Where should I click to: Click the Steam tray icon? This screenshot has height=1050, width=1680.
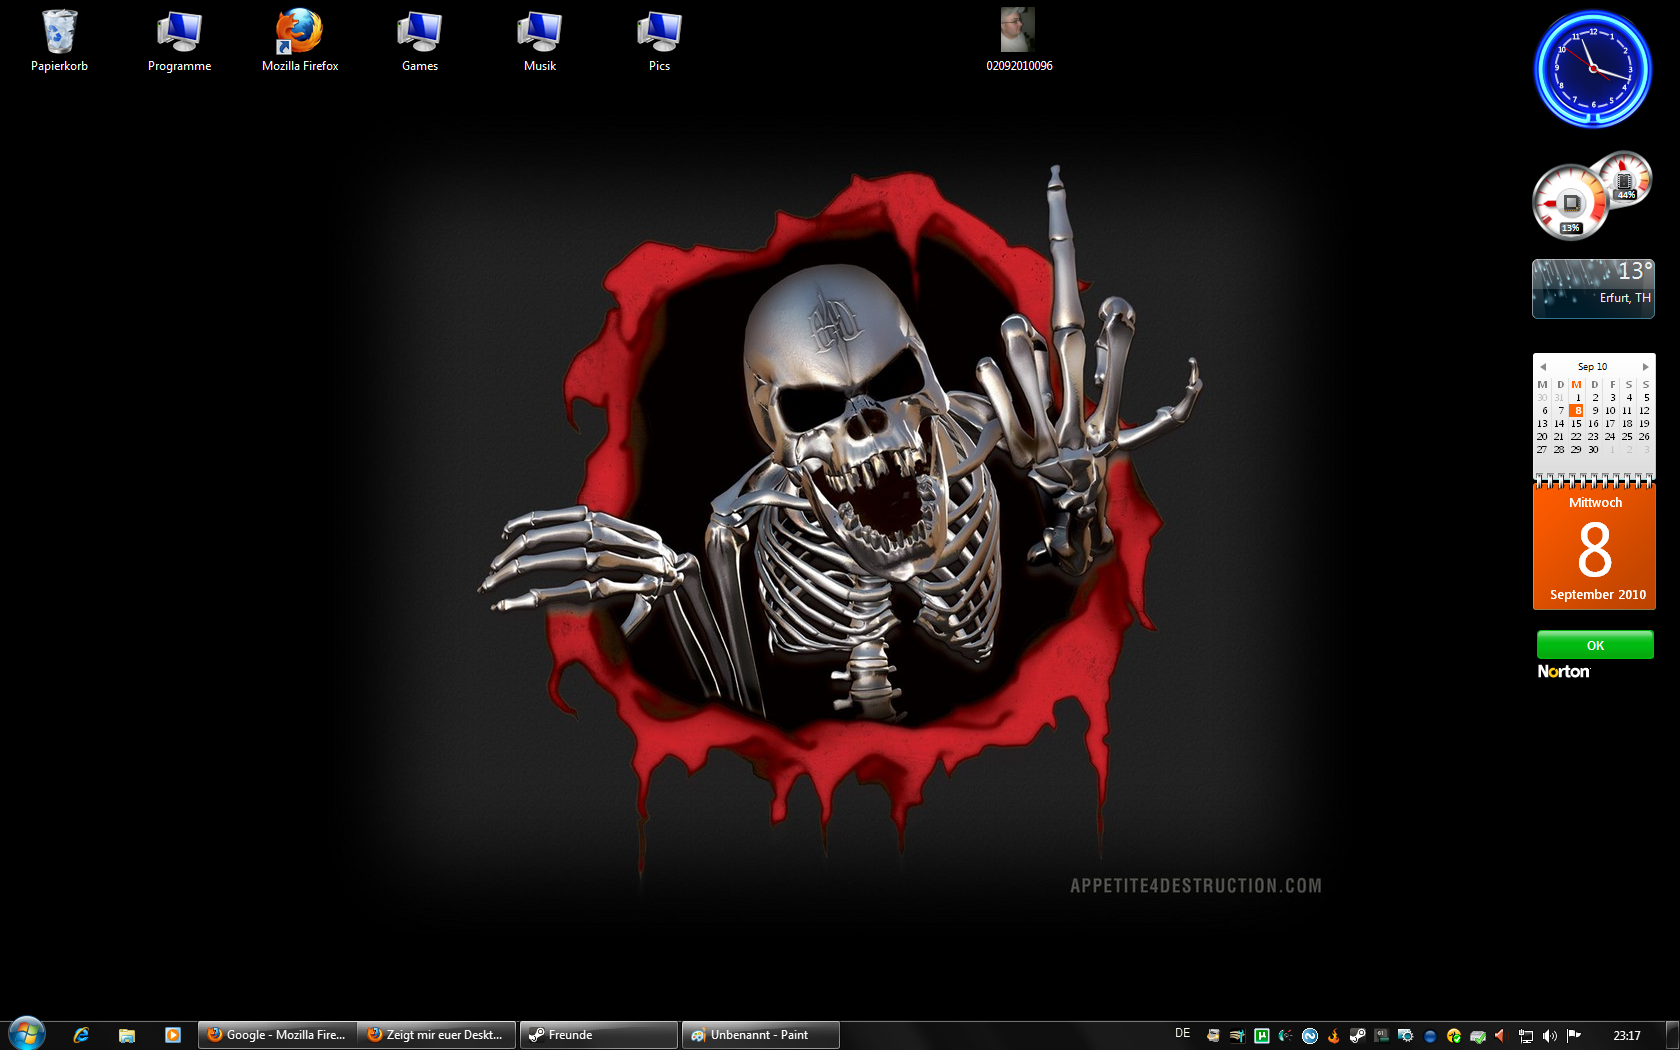click(x=1357, y=1036)
